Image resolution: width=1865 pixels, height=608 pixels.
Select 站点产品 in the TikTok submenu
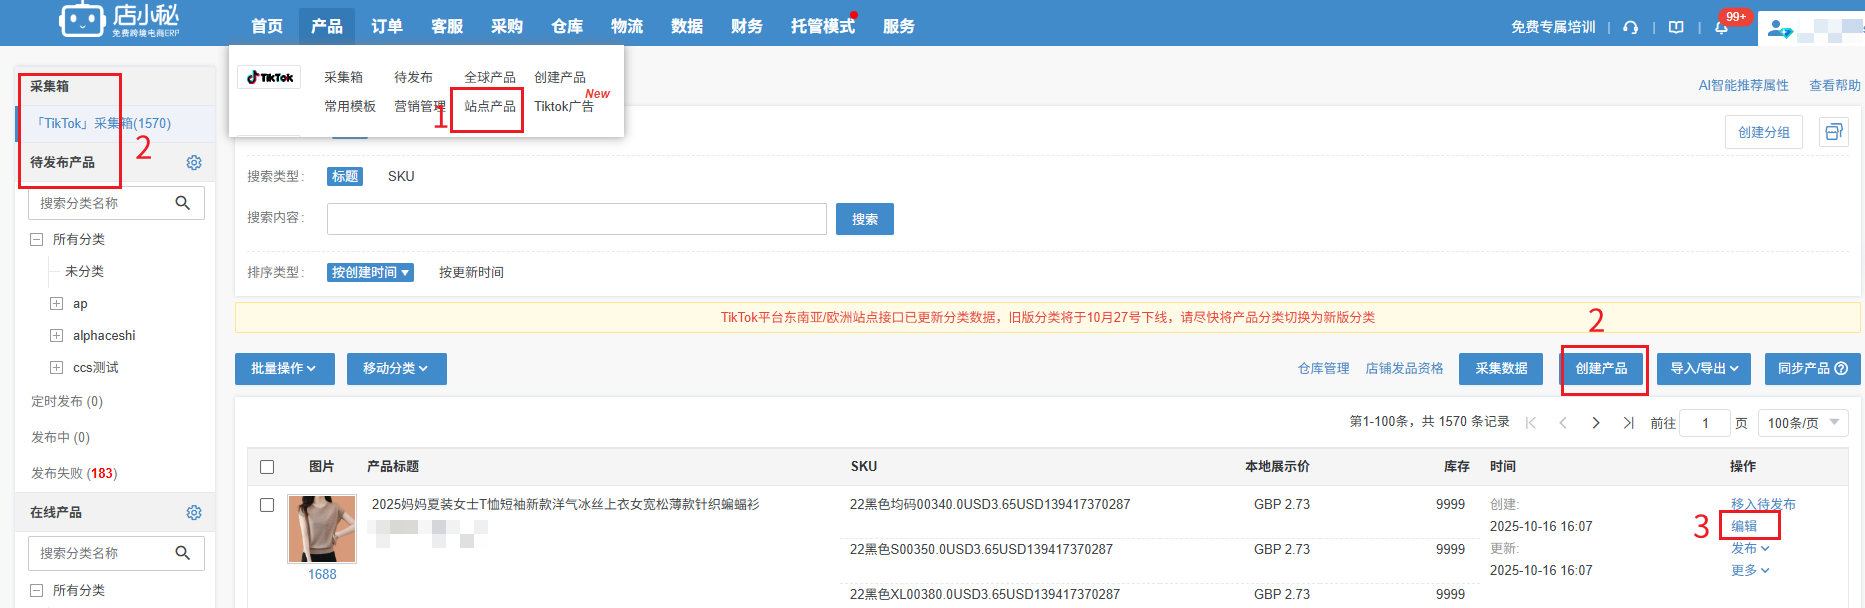pos(490,106)
